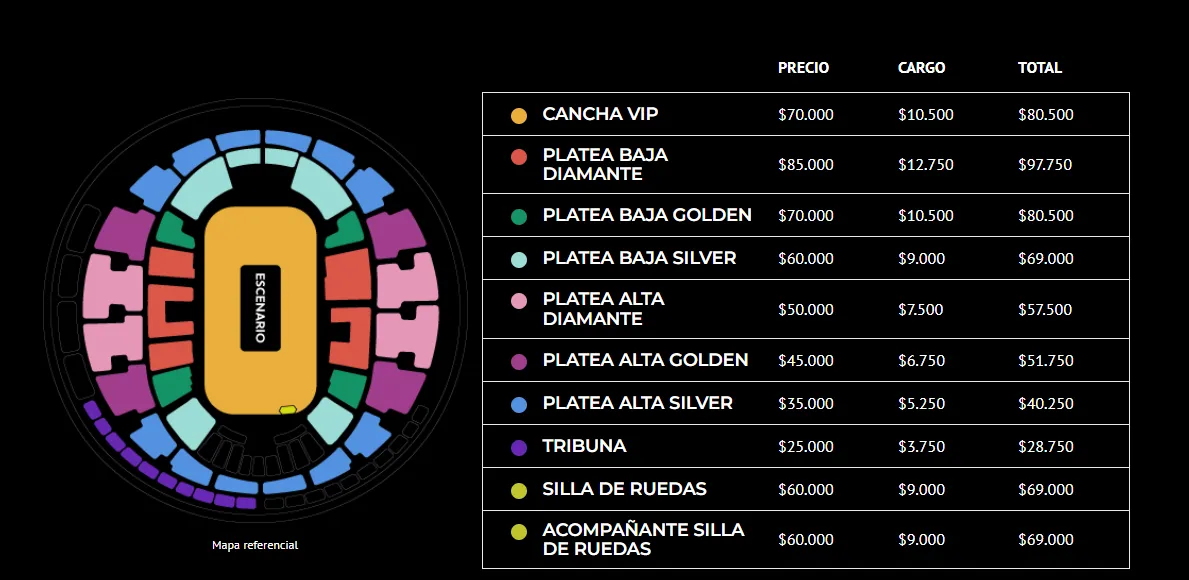This screenshot has width=1189, height=580.
Task: Click the magenta Platea Alta Golden dot
Action: (x=519, y=361)
